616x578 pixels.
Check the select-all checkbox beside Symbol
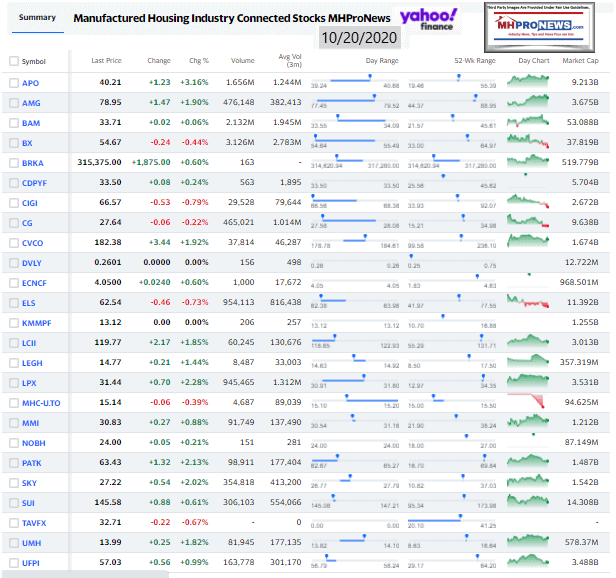pos(13,61)
